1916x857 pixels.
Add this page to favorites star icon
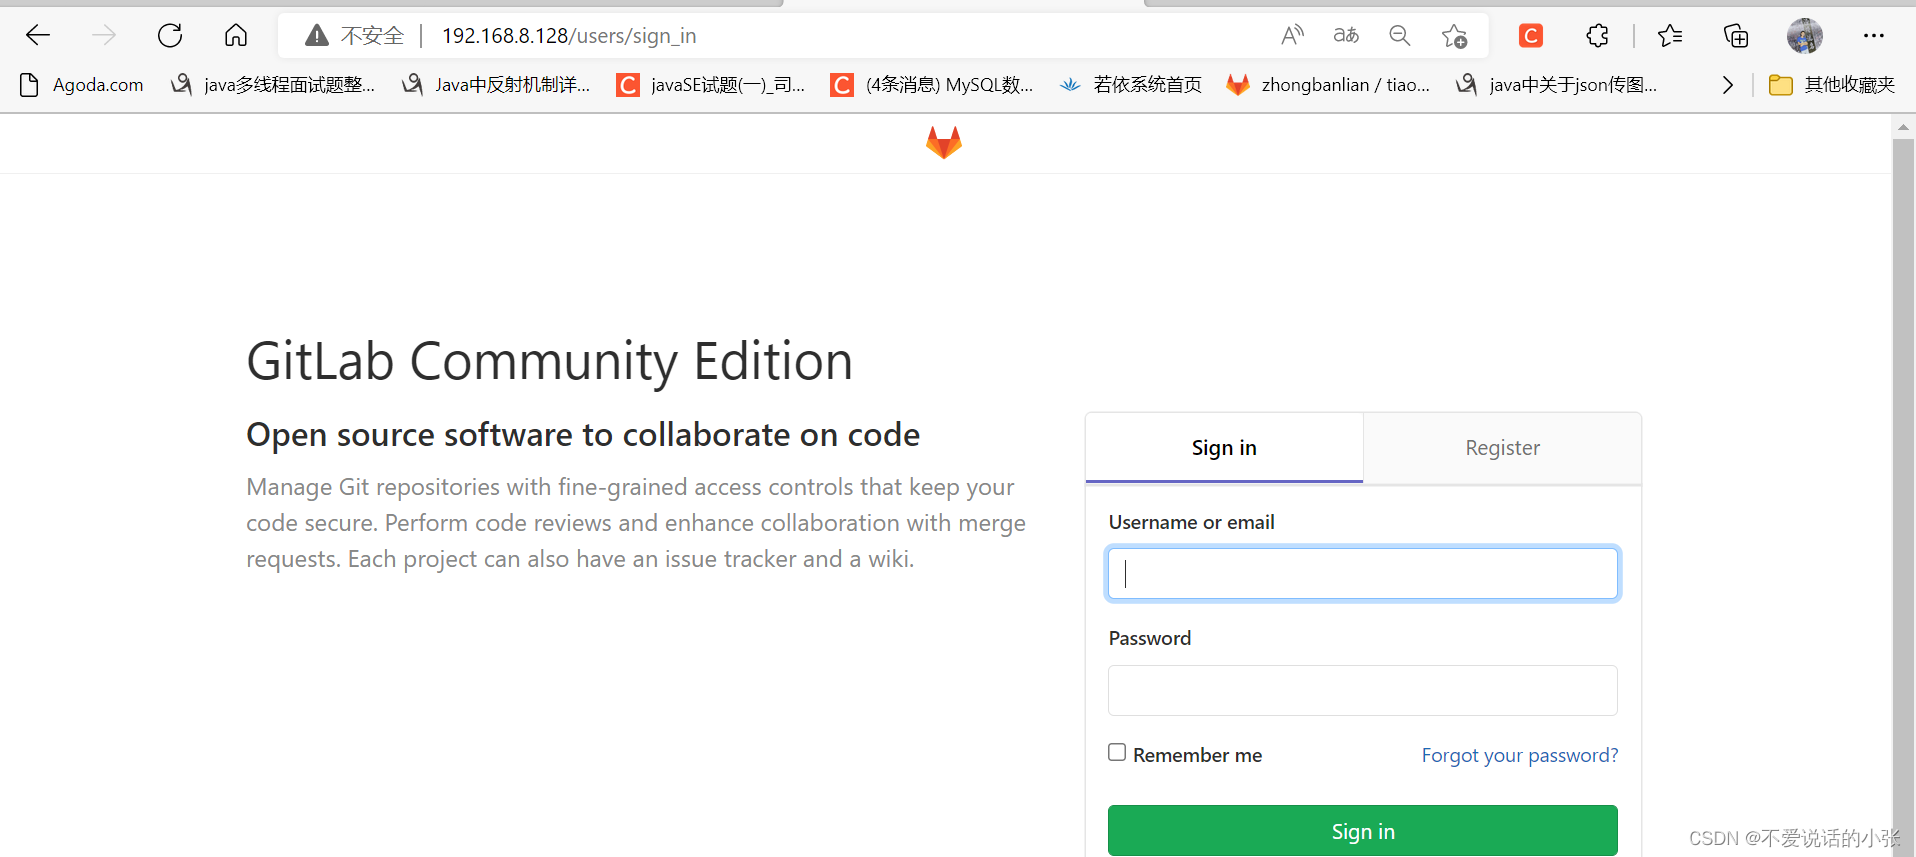pyautogui.click(x=1454, y=36)
